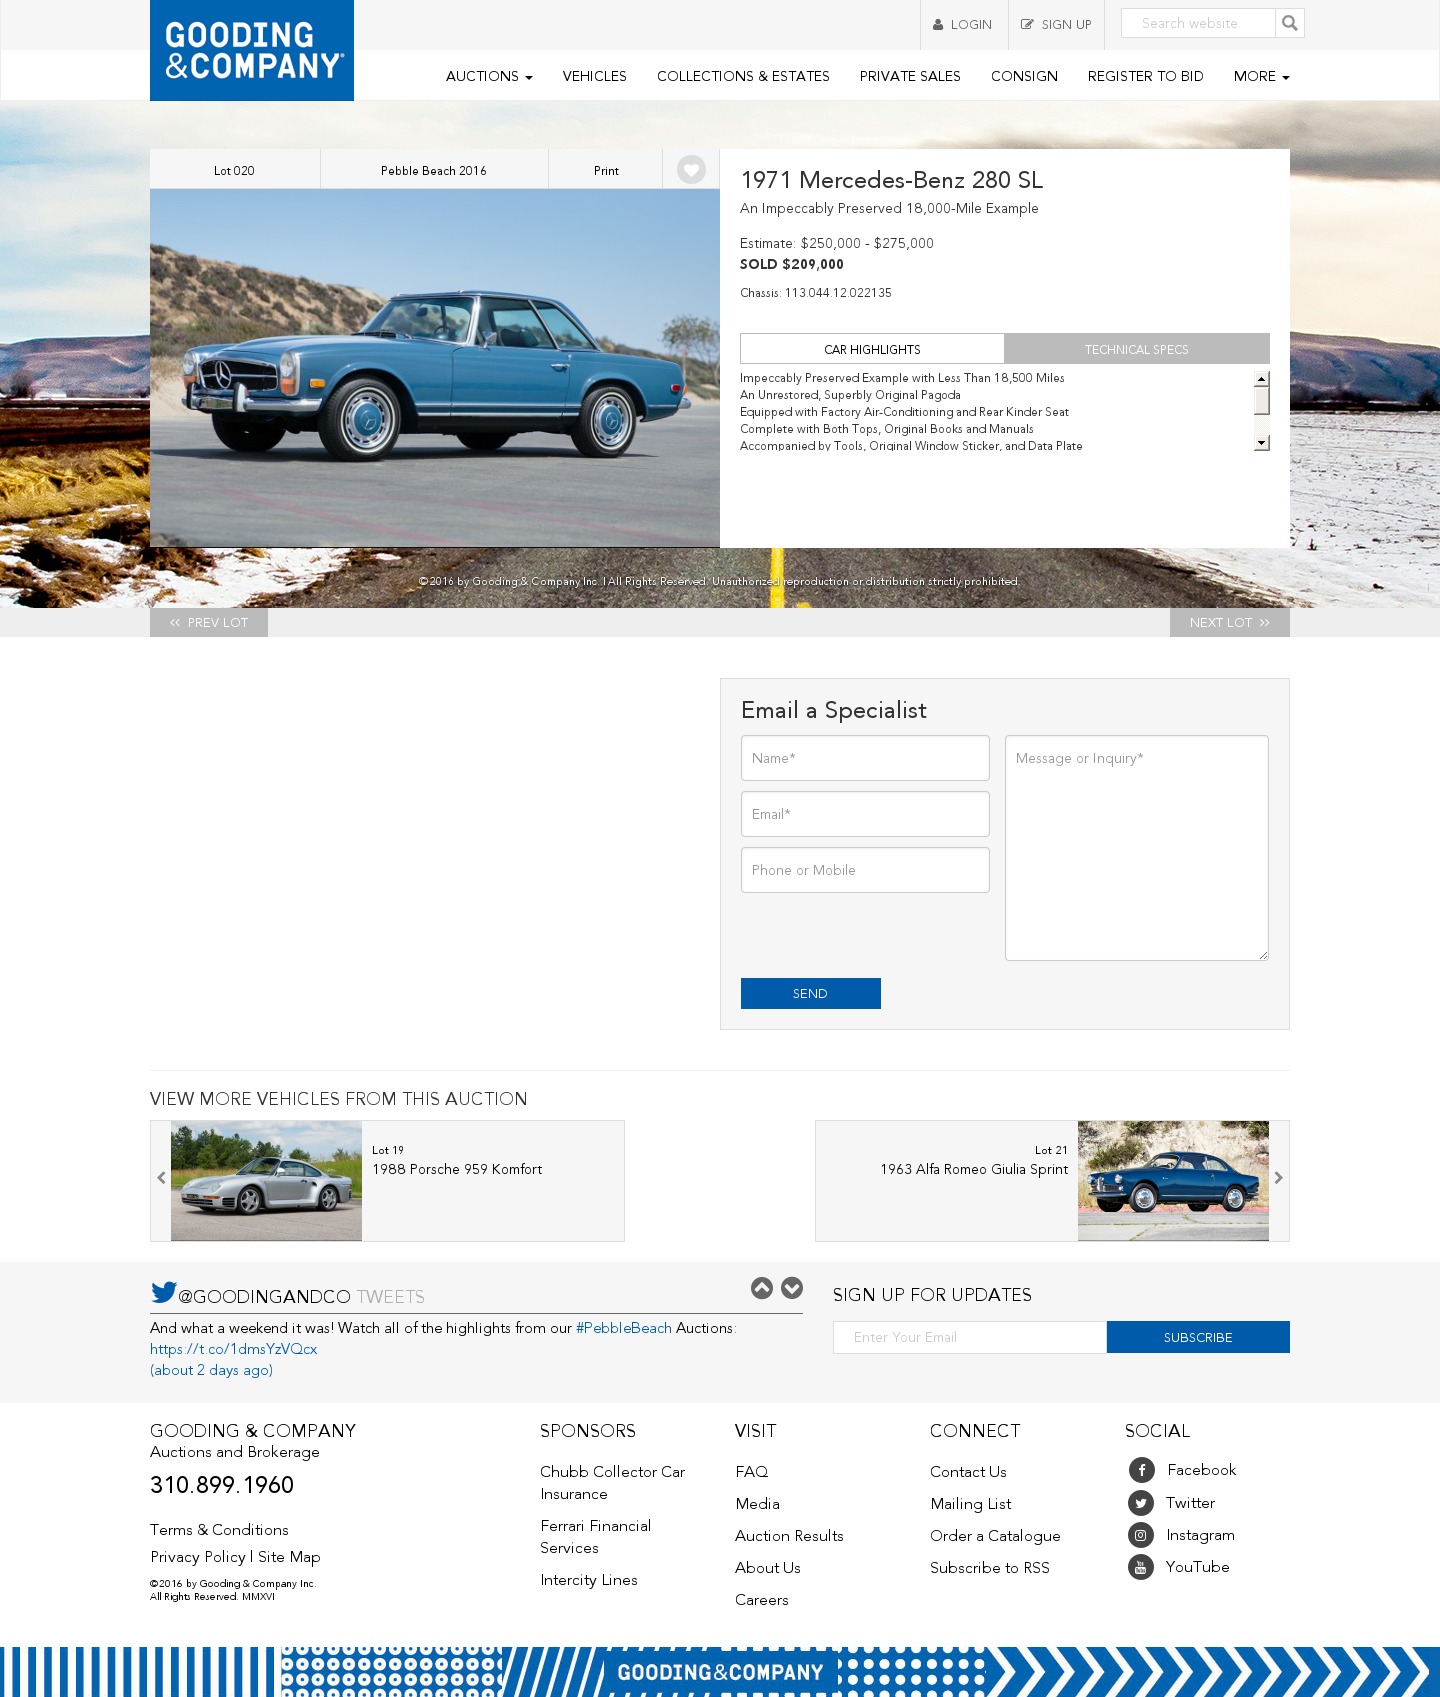Go to NEXT LOT
Image resolution: width=1440 pixels, height=1697 pixels.
pyautogui.click(x=1230, y=622)
